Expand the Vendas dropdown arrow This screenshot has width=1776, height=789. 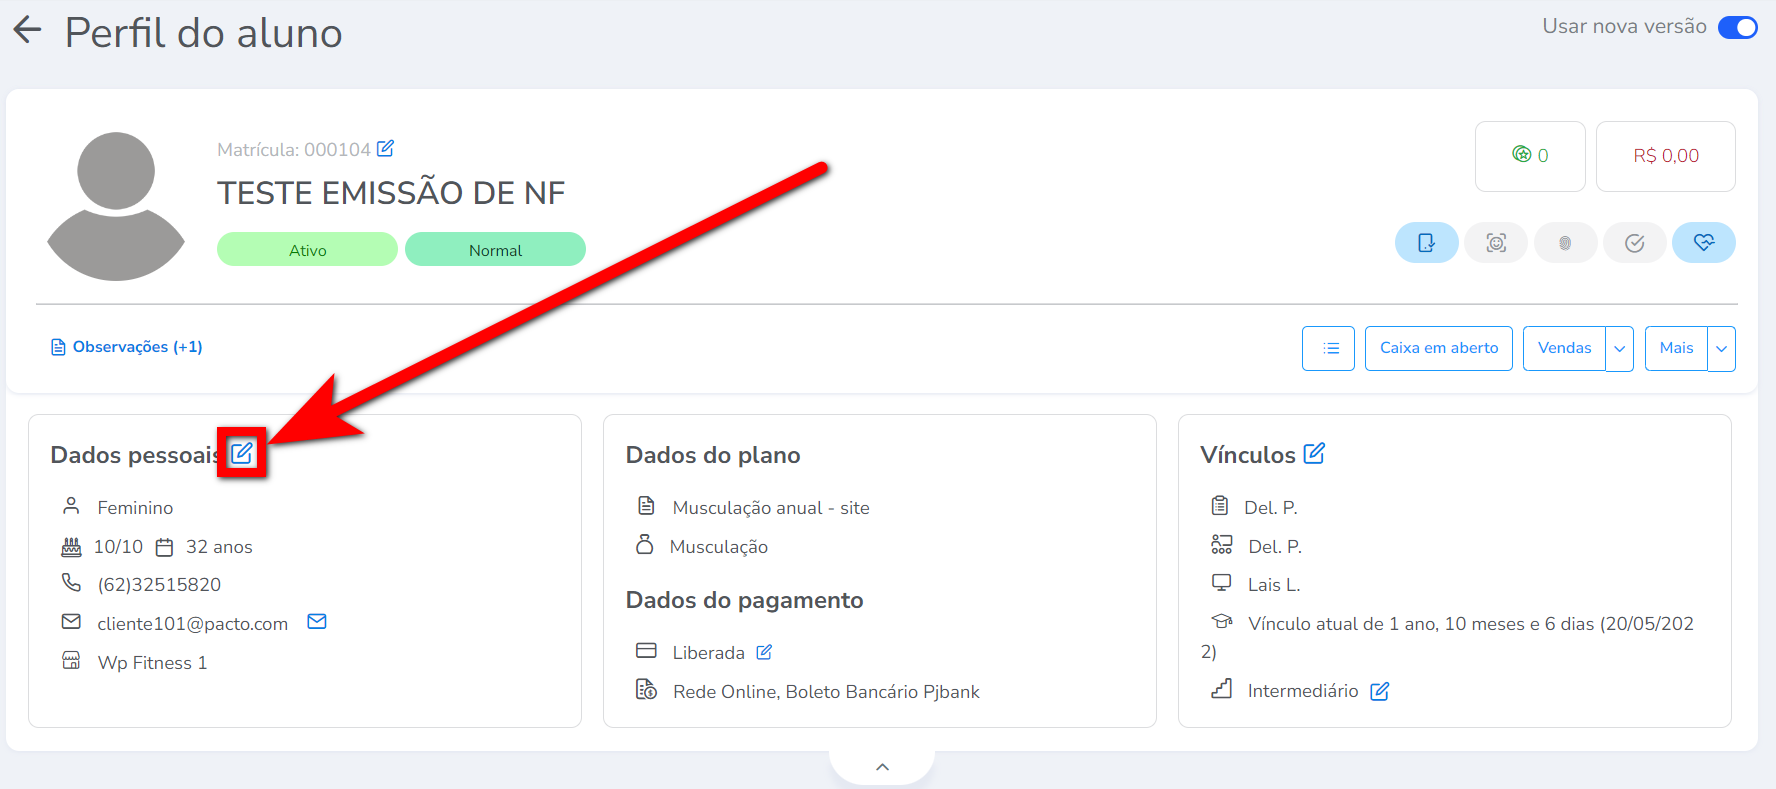(x=1619, y=349)
